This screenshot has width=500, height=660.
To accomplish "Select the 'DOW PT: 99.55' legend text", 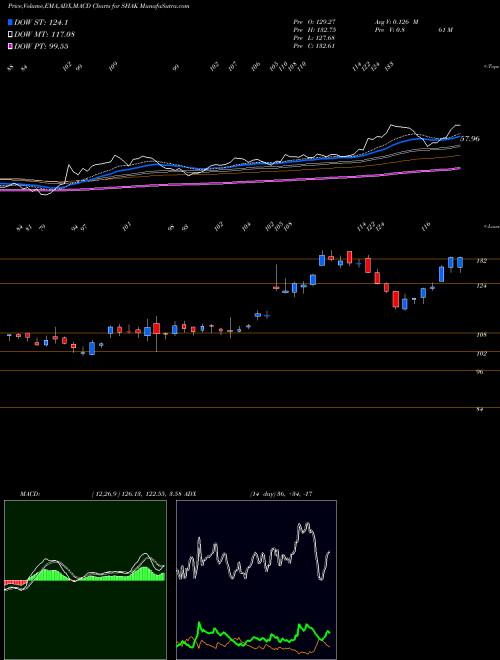I will tap(41, 46).
